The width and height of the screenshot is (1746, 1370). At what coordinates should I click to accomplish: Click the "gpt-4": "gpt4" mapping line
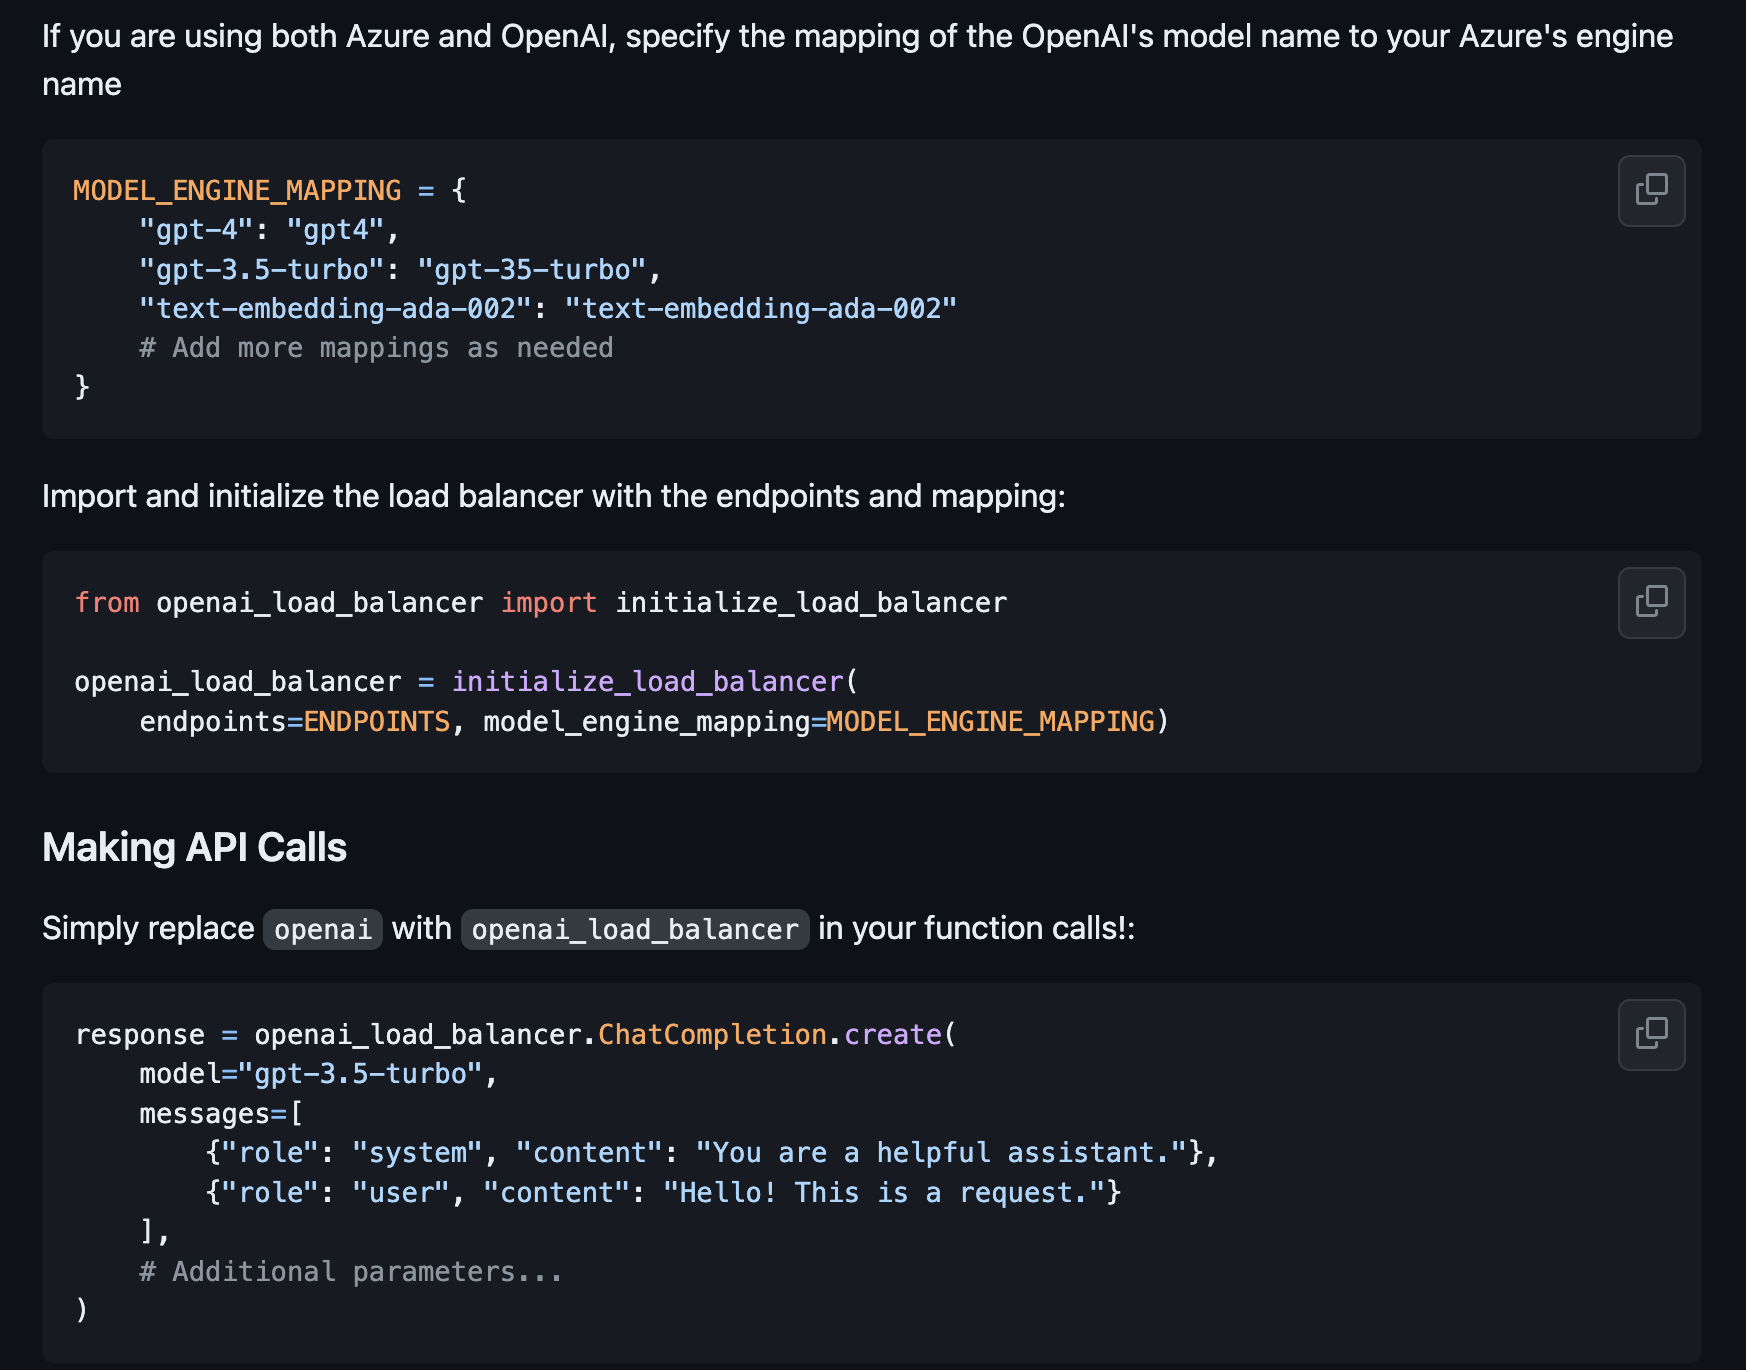[x=269, y=230]
